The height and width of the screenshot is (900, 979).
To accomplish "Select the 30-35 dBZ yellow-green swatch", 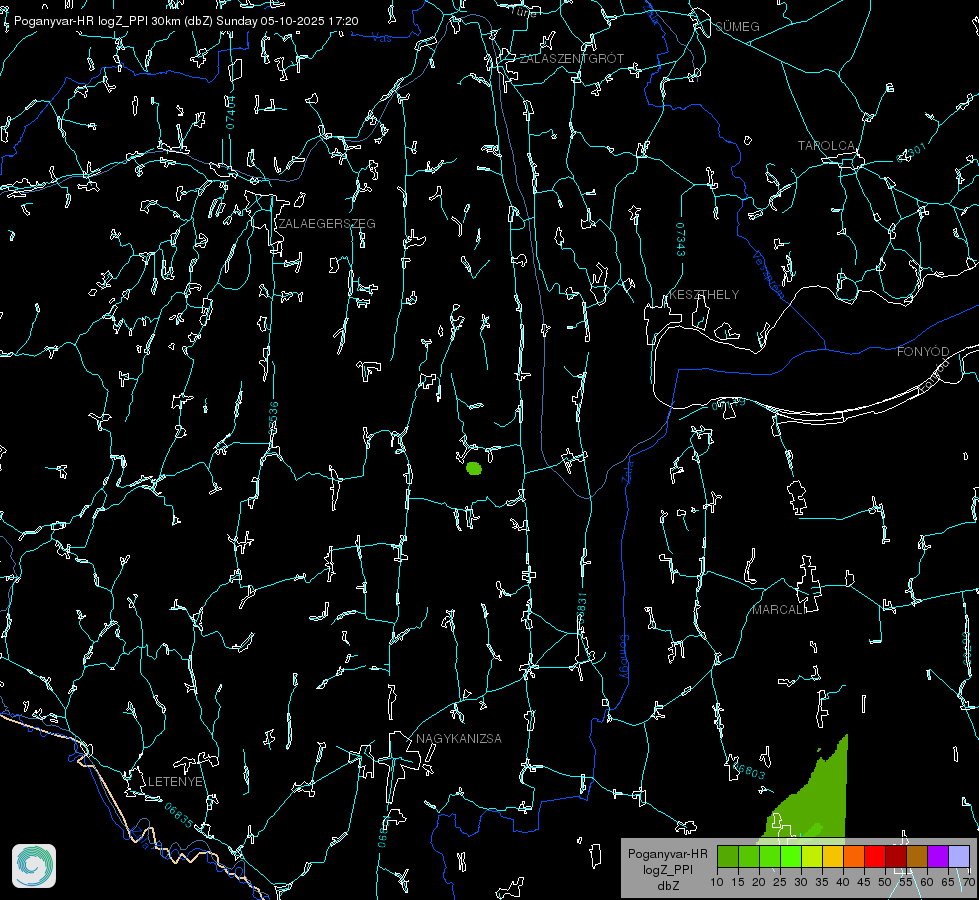I will [x=812, y=856].
